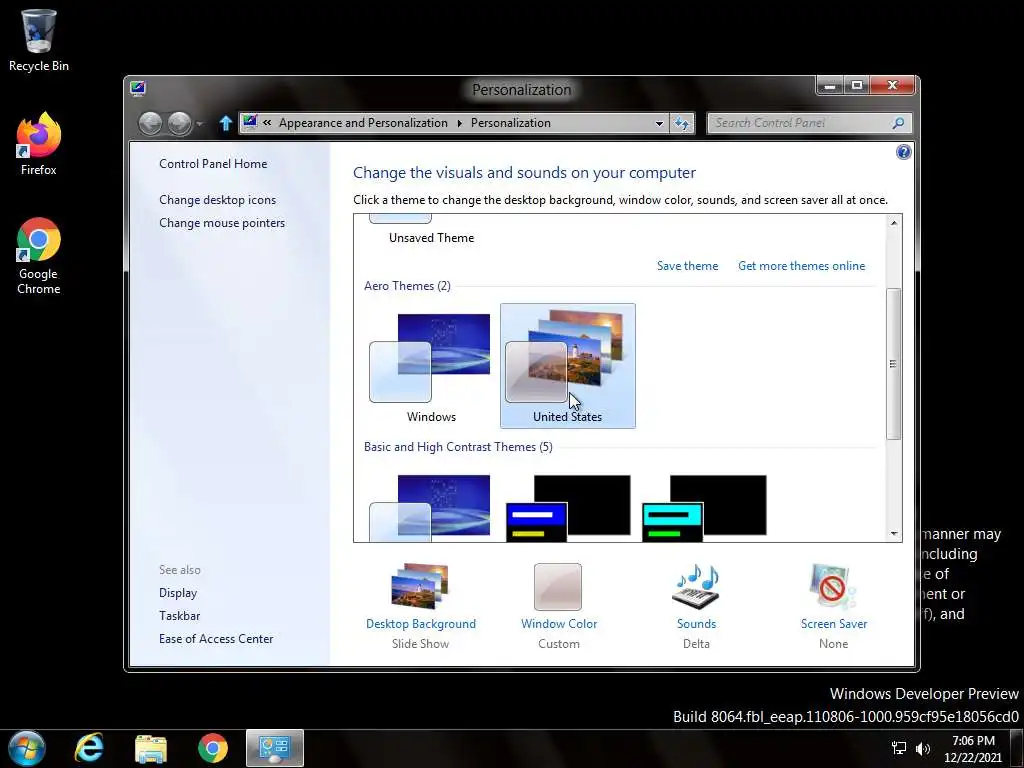Image resolution: width=1024 pixels, height=768 pixels.
Task: Click the Aero Themes (2) heading
Action: coord(407,286)
